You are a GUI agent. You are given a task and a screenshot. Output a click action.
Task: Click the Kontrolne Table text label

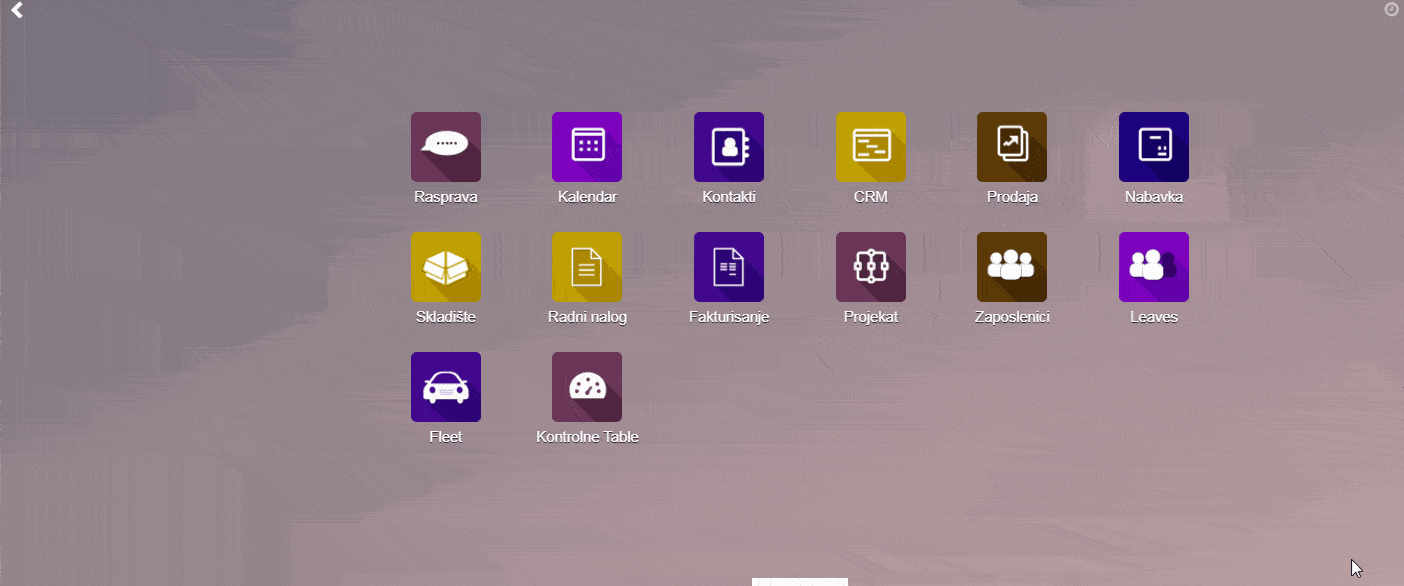(x=587, y=437)
